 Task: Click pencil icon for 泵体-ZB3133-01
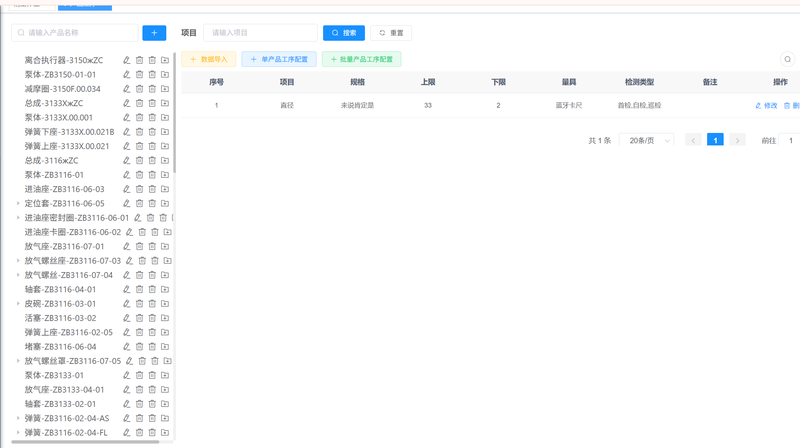coord(127,375)
